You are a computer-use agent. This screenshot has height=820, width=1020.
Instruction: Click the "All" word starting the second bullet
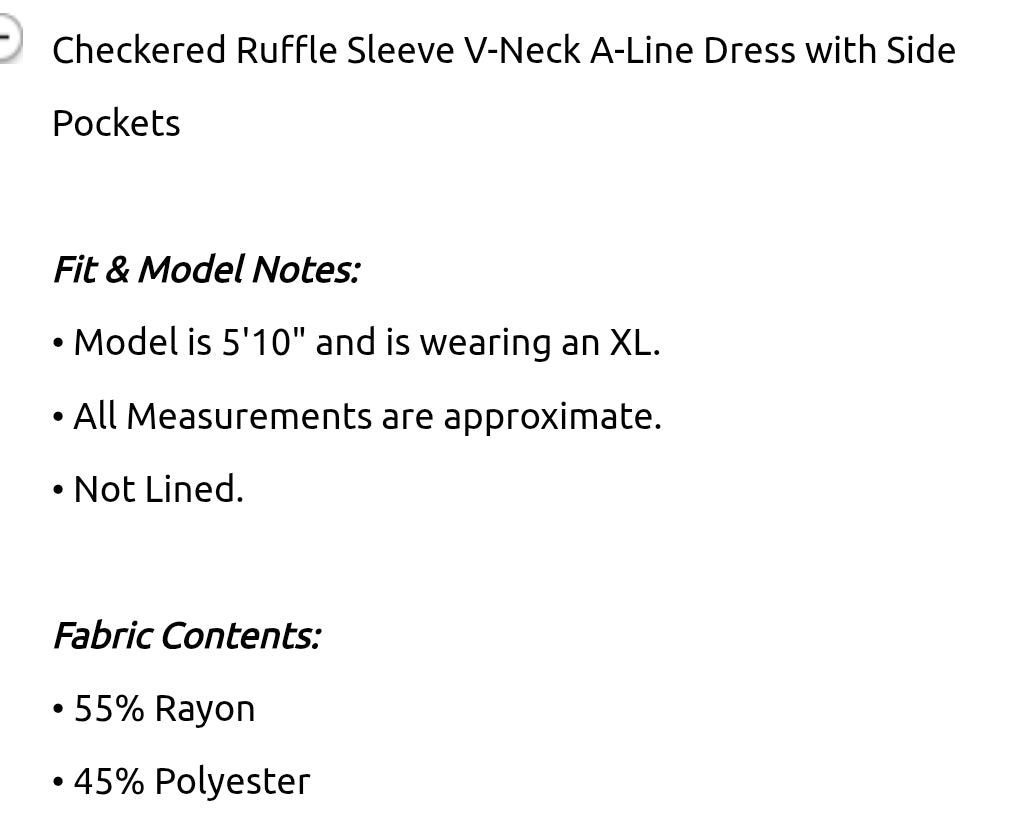tap(96, 416)
